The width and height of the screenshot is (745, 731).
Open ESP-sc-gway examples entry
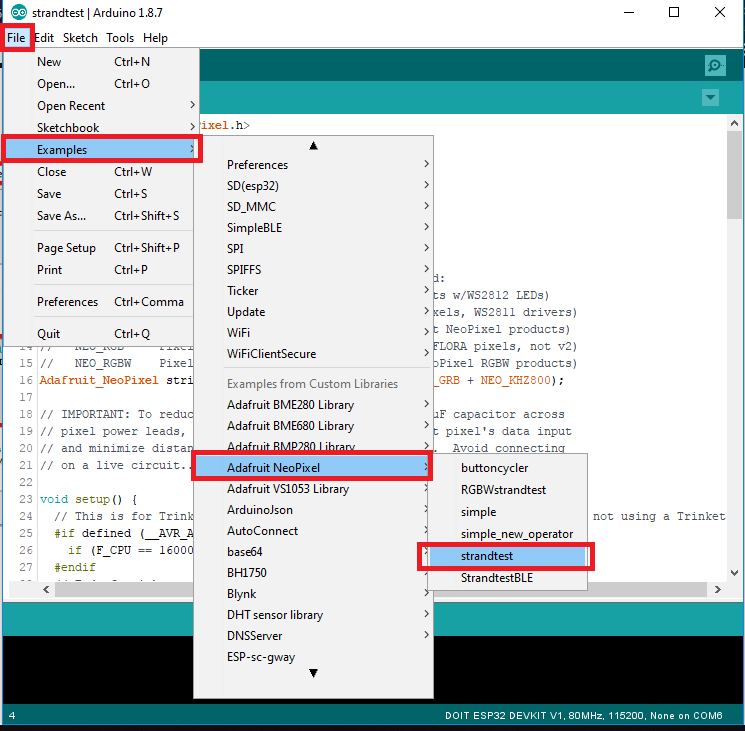pos(313,657)
